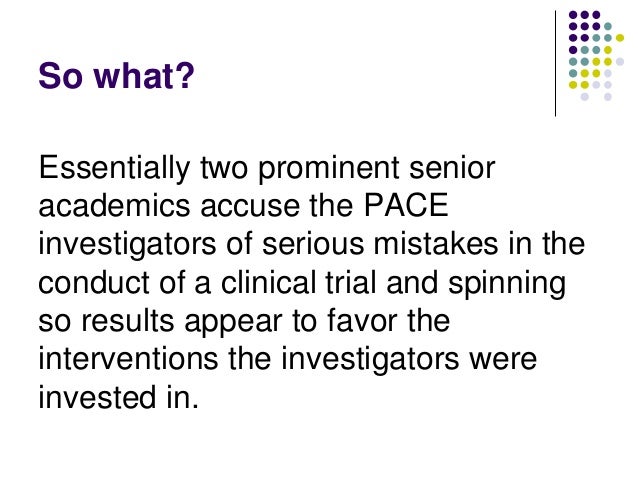Click the word 'conduct' in the body text
The width and height of the screenshot is (638, 479).
coord(94,282)
